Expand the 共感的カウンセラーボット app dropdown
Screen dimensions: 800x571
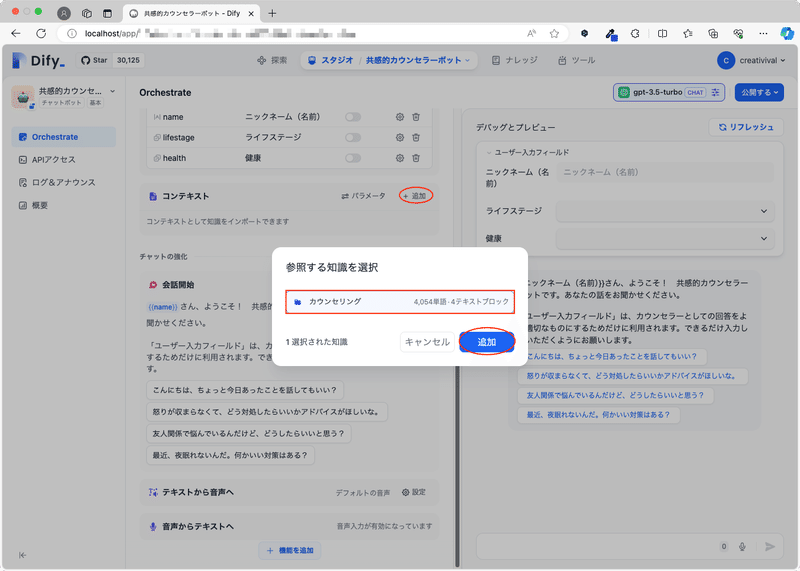click(x=417, y=60)
